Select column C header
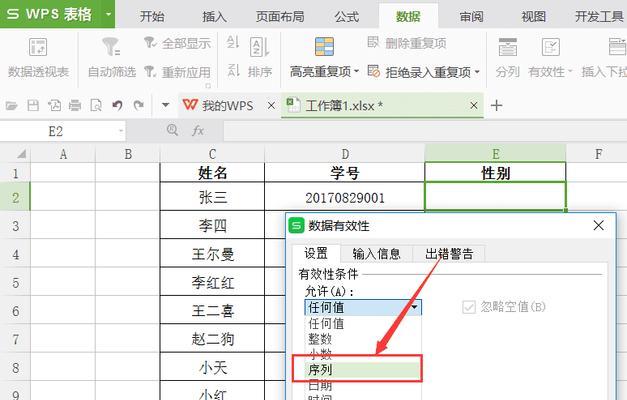Viewport: 627px width, 400px height. pyautogui.click(x=212, y=154)
